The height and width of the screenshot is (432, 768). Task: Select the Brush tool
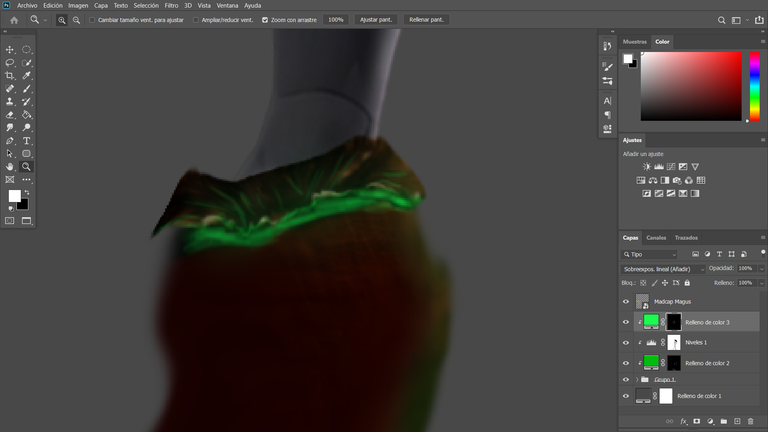pyautogui.click(x=26, y=89)
